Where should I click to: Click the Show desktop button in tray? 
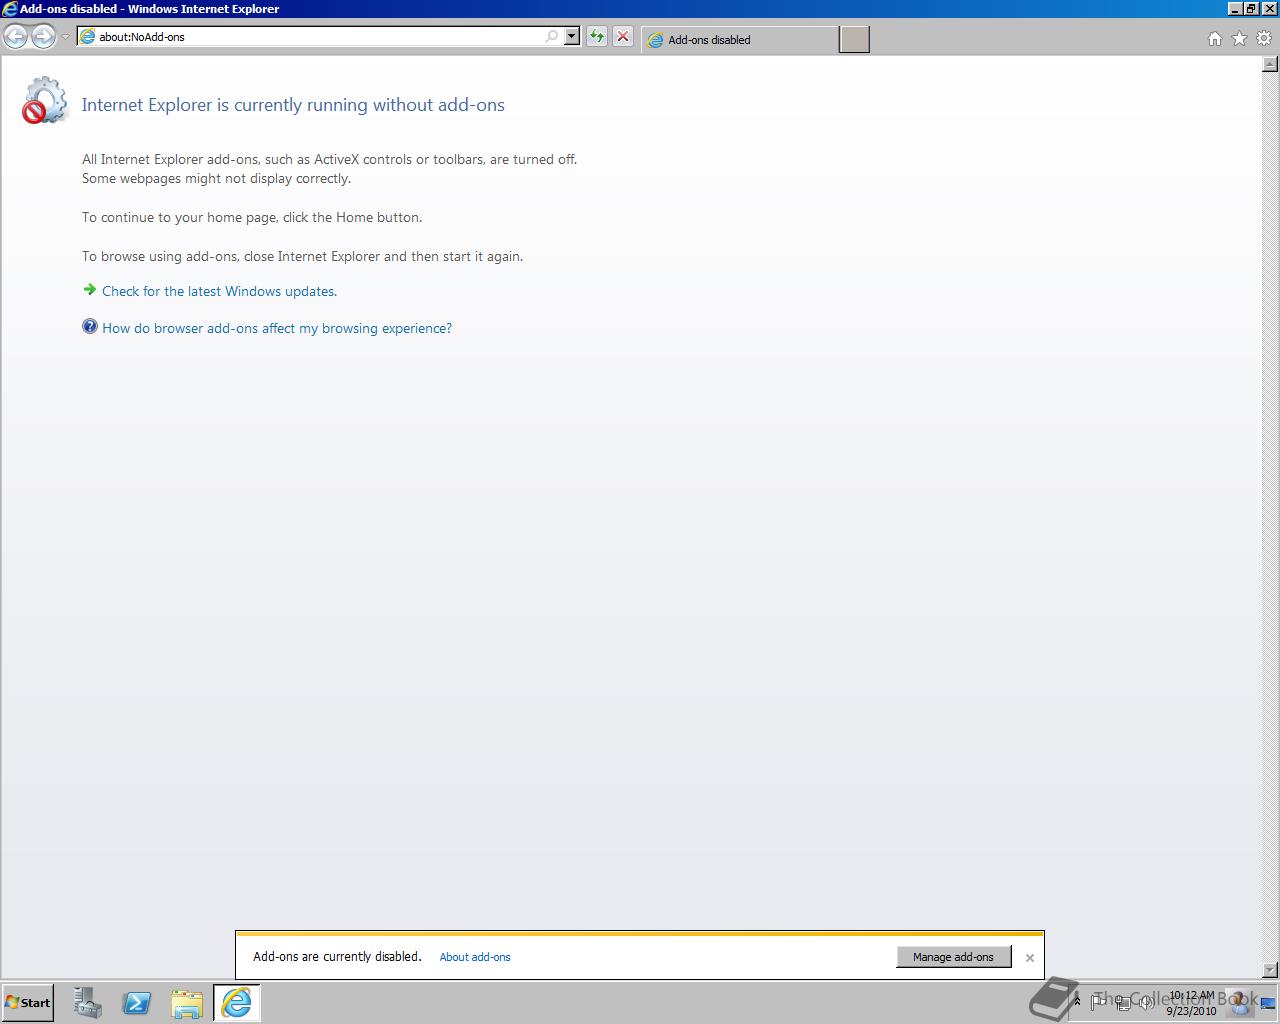[1268, 1003]
